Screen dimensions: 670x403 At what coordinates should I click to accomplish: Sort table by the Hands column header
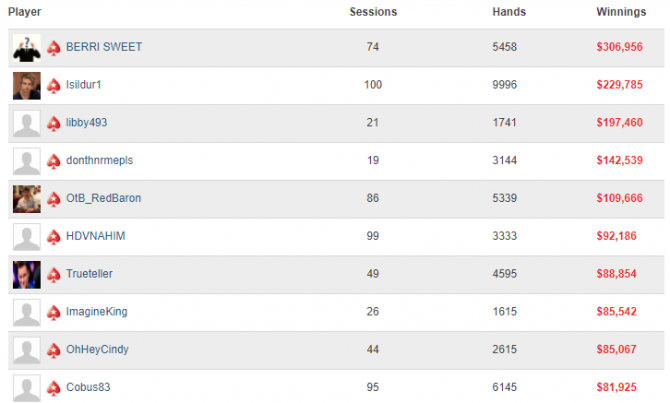tap(509, 12)
